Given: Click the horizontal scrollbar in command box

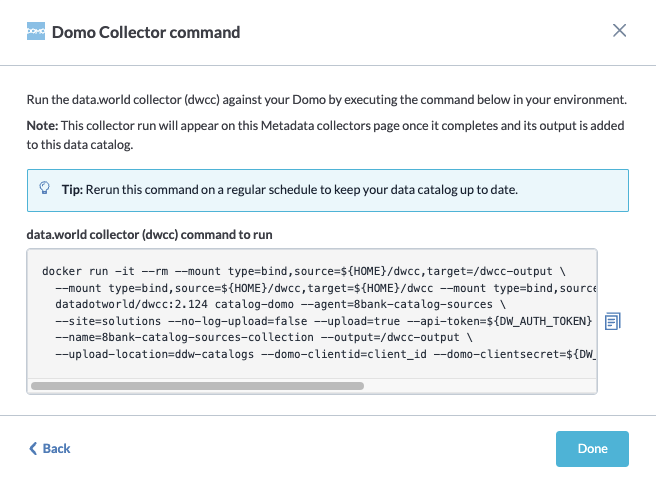Looking at the screenshot, I should [x=197, y=386].
